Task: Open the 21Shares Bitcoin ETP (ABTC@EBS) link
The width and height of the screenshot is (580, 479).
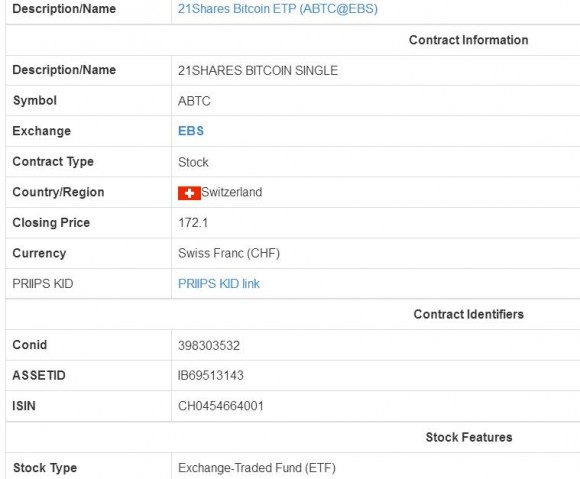Action: (x=278, y=9)
